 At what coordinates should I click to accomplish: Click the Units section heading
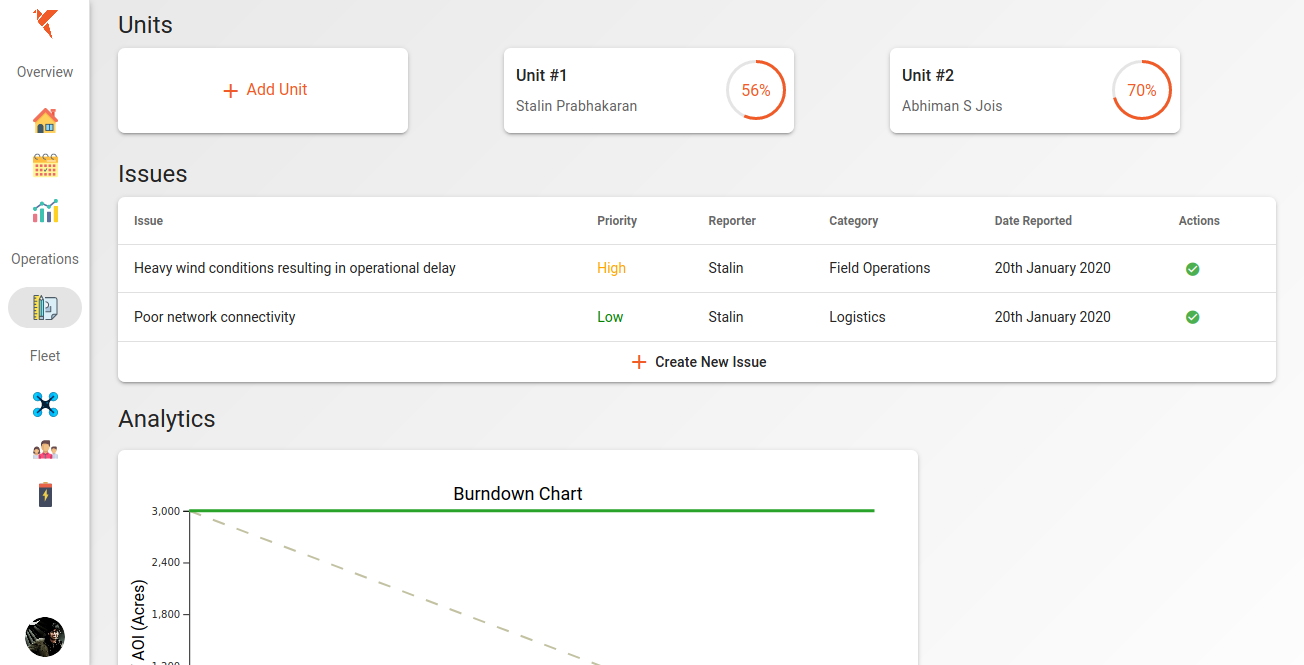145,25
